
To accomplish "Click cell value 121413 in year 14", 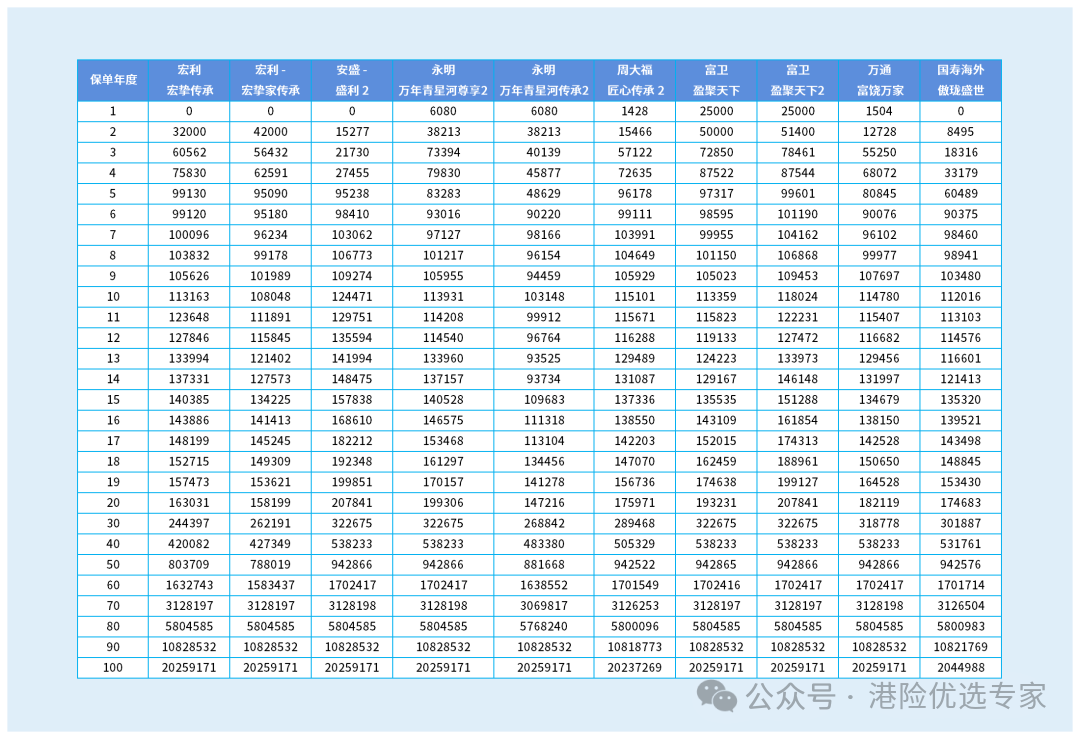I will click(x=960, y=379).
